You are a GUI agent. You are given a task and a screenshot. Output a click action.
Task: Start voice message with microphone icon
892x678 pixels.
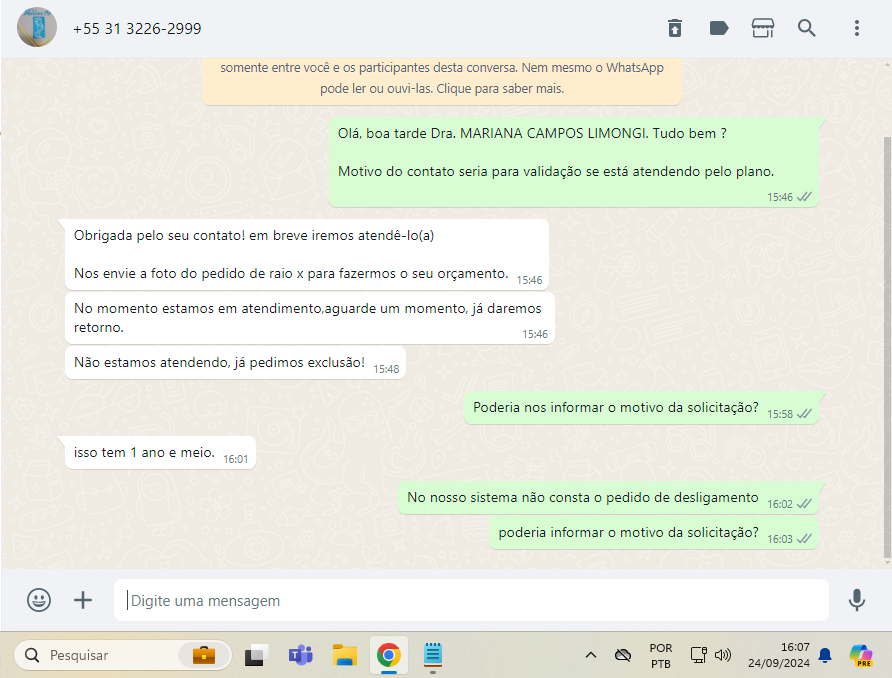857,600
